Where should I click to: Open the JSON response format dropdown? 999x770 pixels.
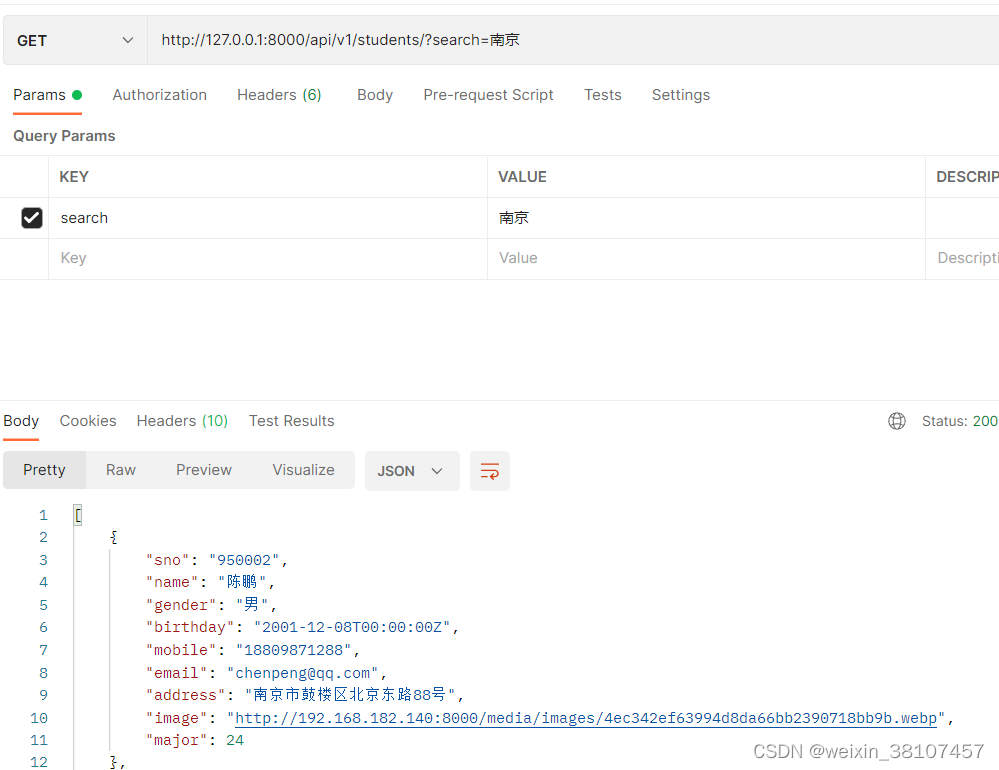tap(411, 470)
